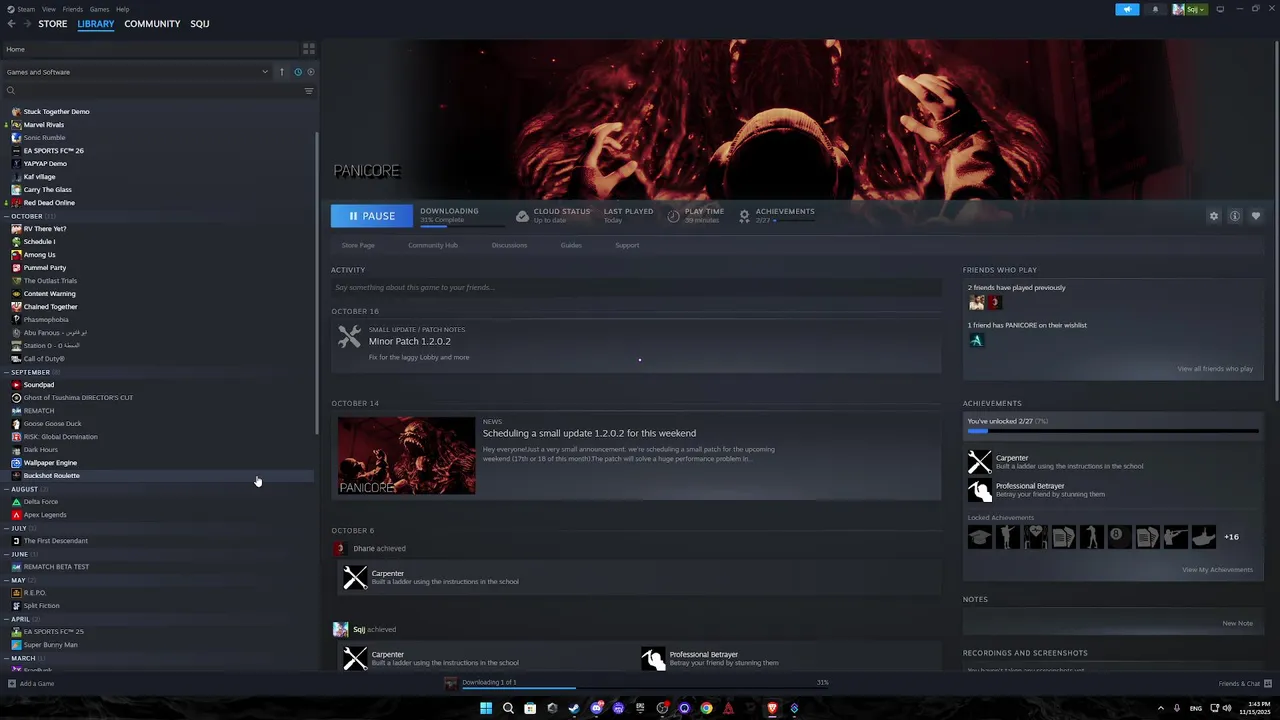Open the Support link

[627, 245]
